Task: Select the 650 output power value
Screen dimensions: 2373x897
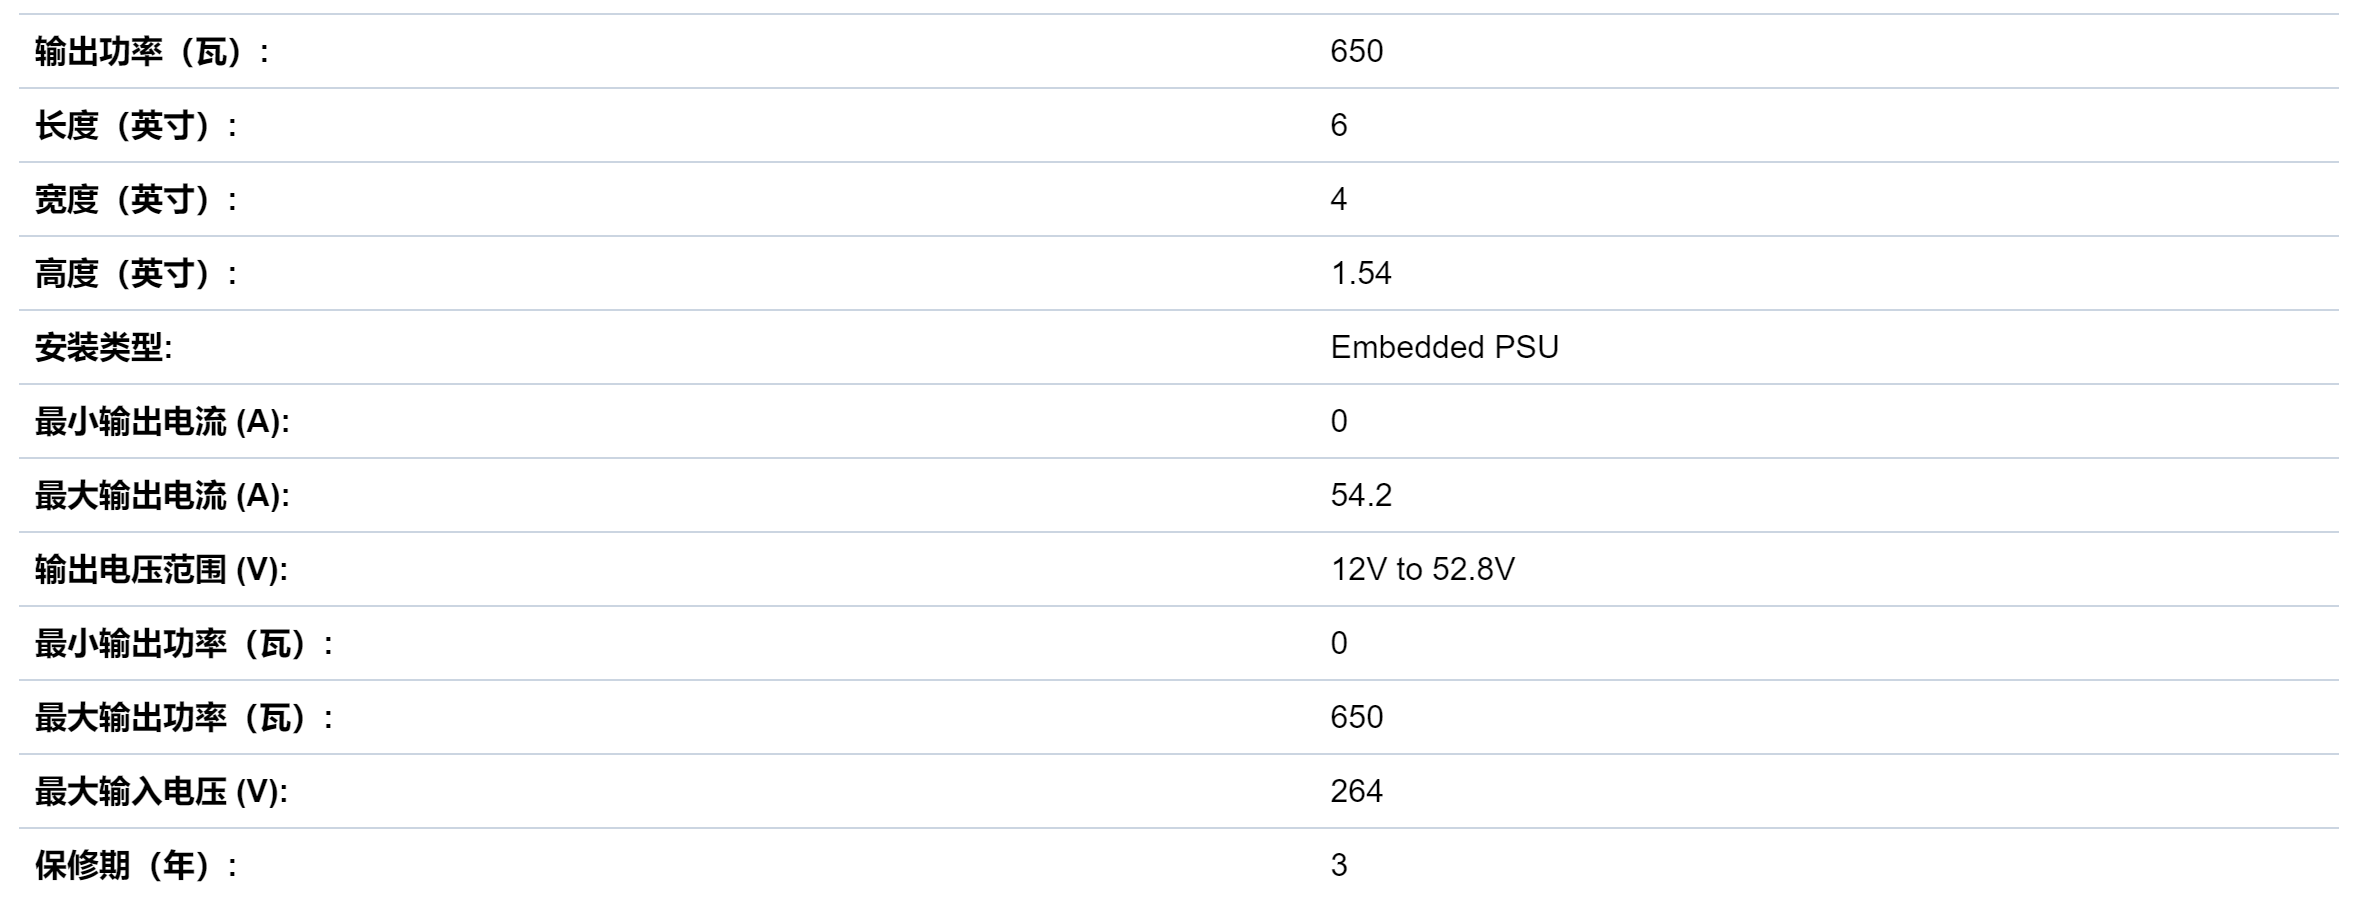Action: pos(1356,51)
